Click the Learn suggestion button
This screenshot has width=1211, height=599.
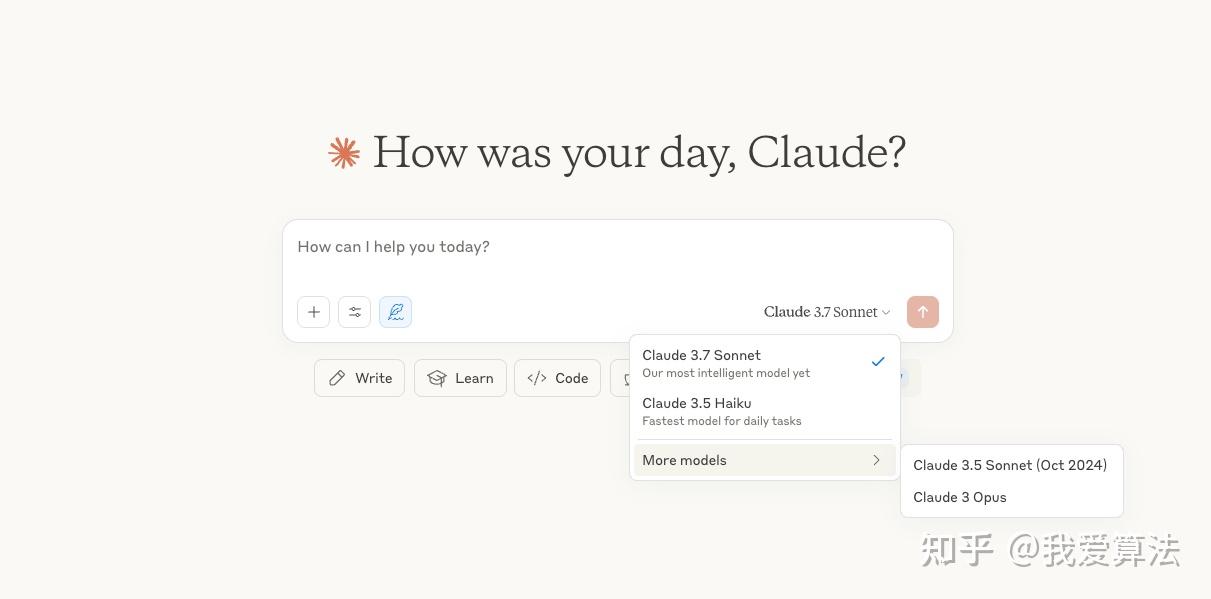tap(460, 378)
